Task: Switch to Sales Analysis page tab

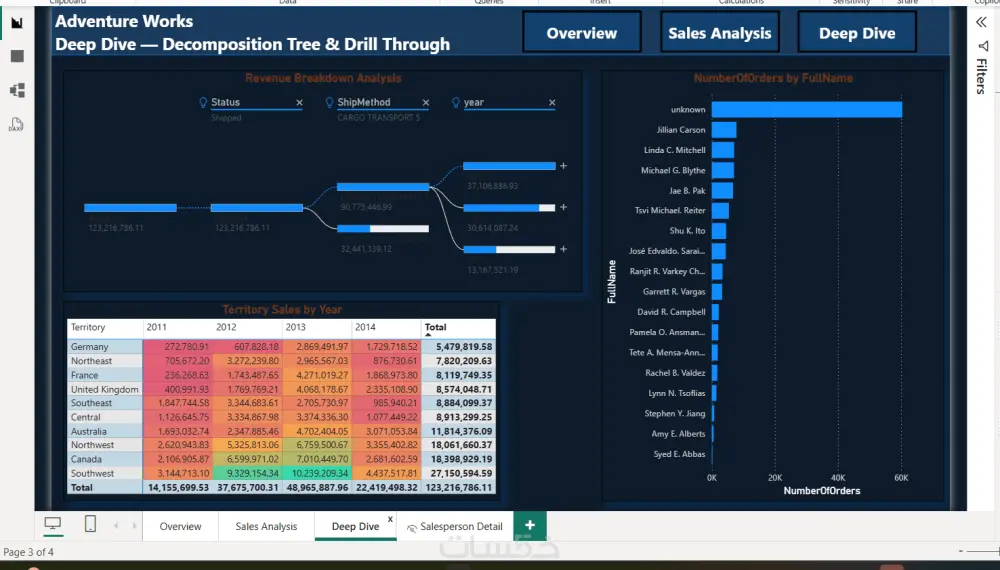Action: (x=266, y=526)
